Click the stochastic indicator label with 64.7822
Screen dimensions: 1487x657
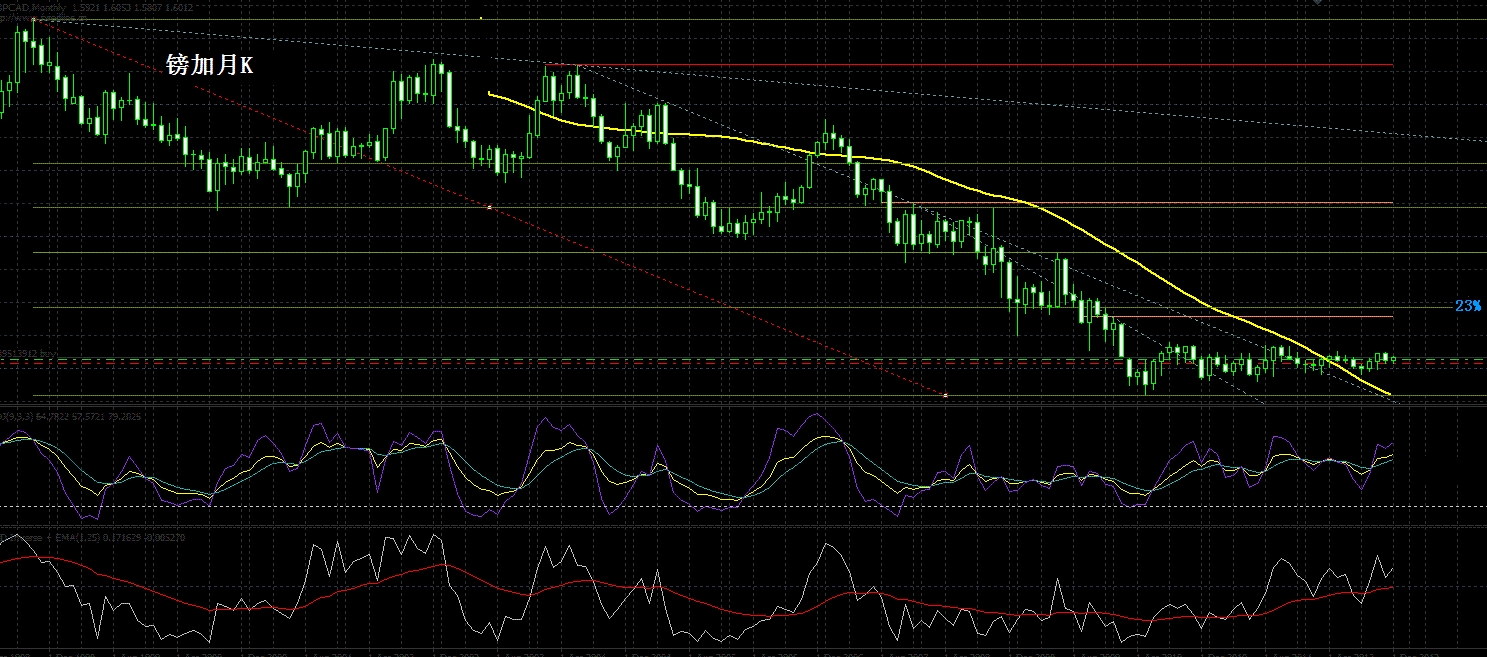pyautogui.click(x=70, y=414)
